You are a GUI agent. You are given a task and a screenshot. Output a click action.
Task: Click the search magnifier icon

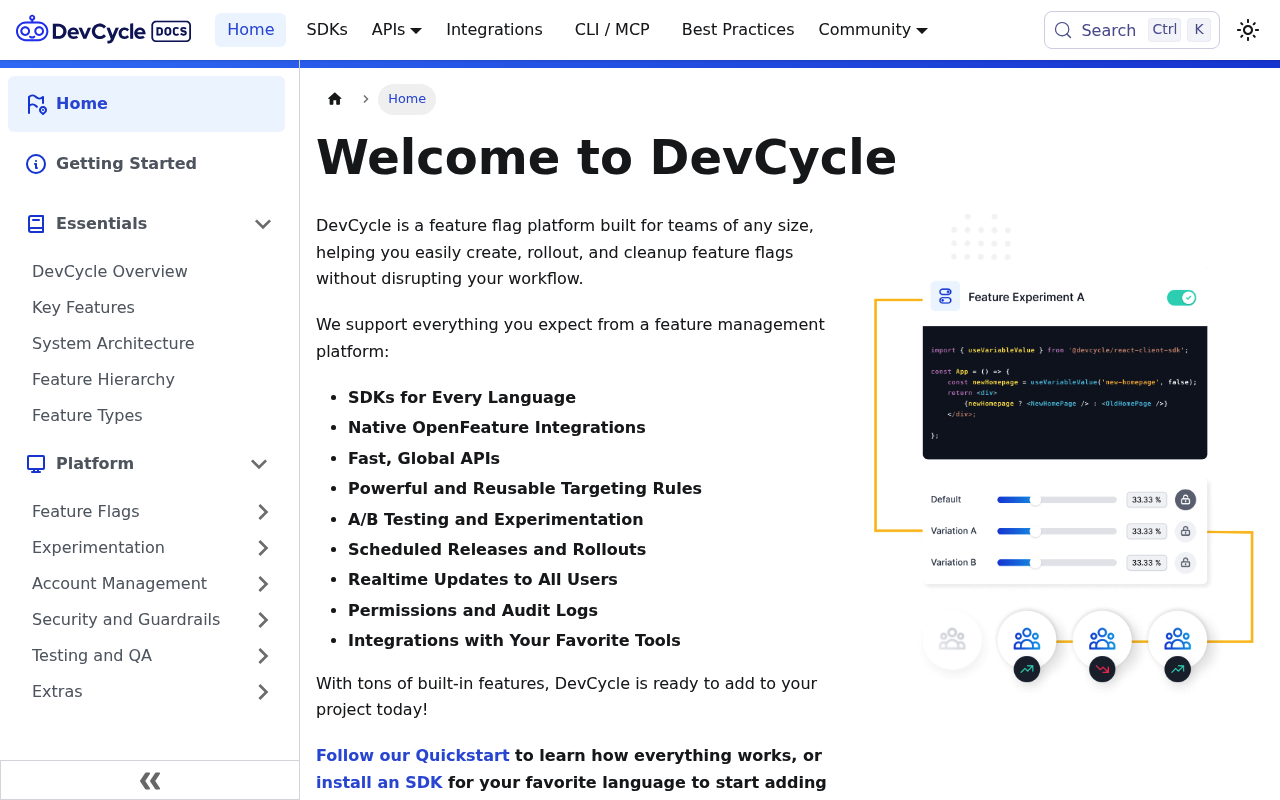click(1063, 30)
